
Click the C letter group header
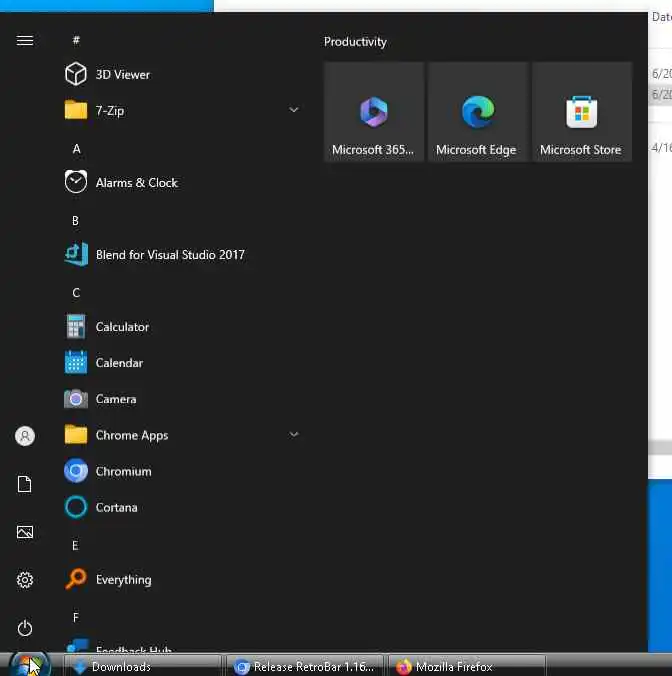[x=76, y=293]
